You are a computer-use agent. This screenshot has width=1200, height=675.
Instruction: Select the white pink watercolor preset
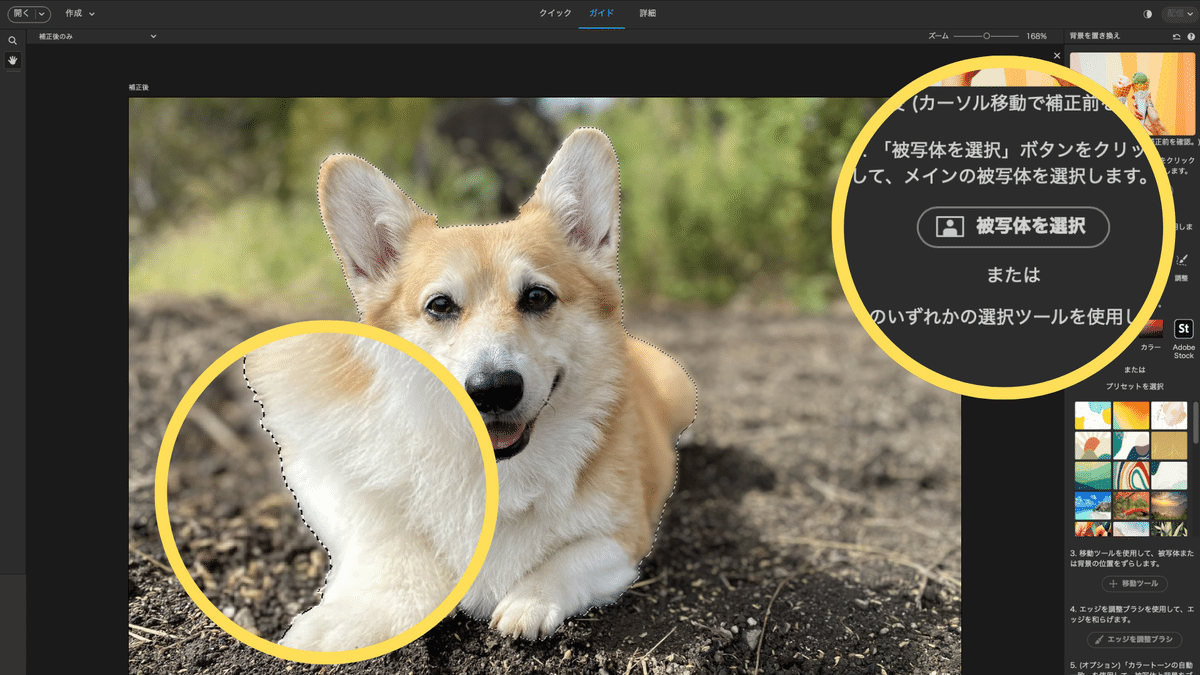tap(1169, 415)
